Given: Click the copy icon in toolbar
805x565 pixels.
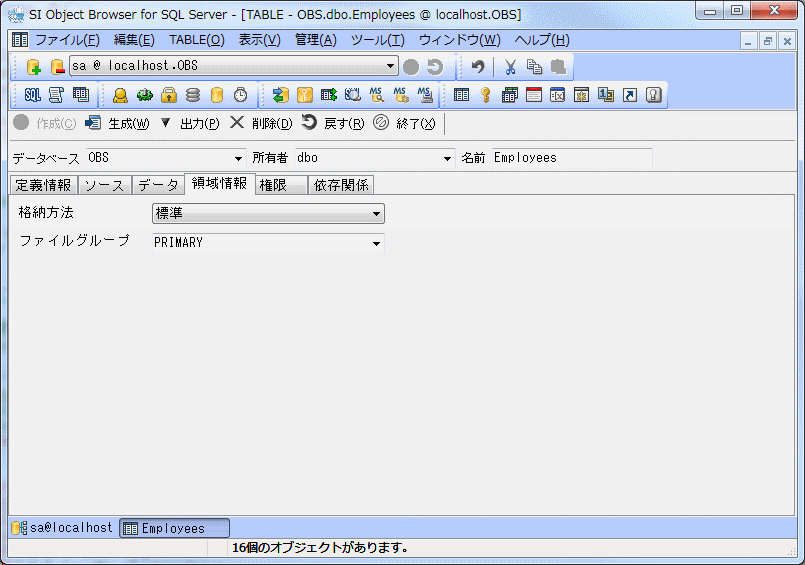Looking at the screenshot, I should pos(534,67).
